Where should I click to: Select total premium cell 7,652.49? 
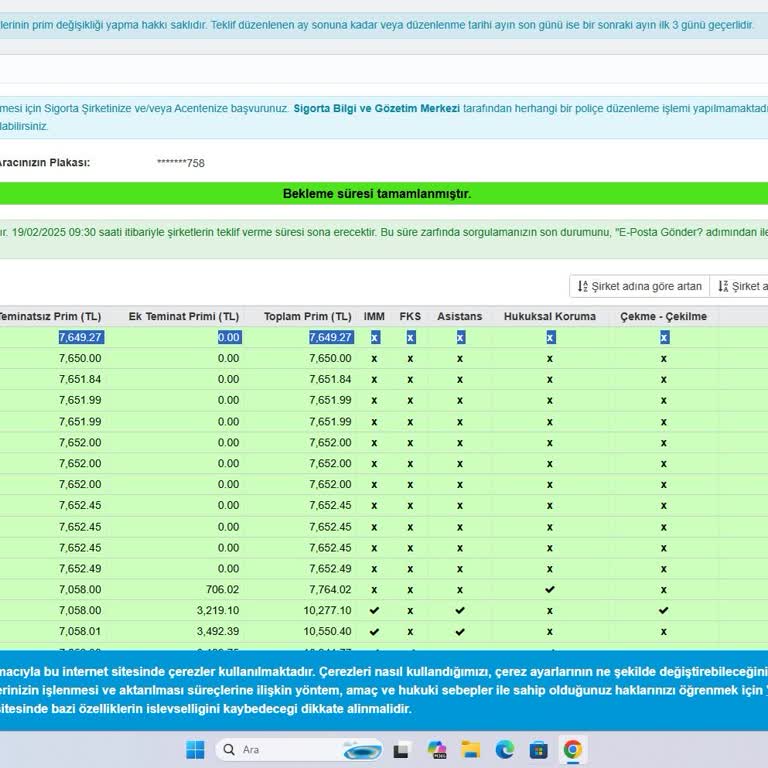click(x=330, y=569)
